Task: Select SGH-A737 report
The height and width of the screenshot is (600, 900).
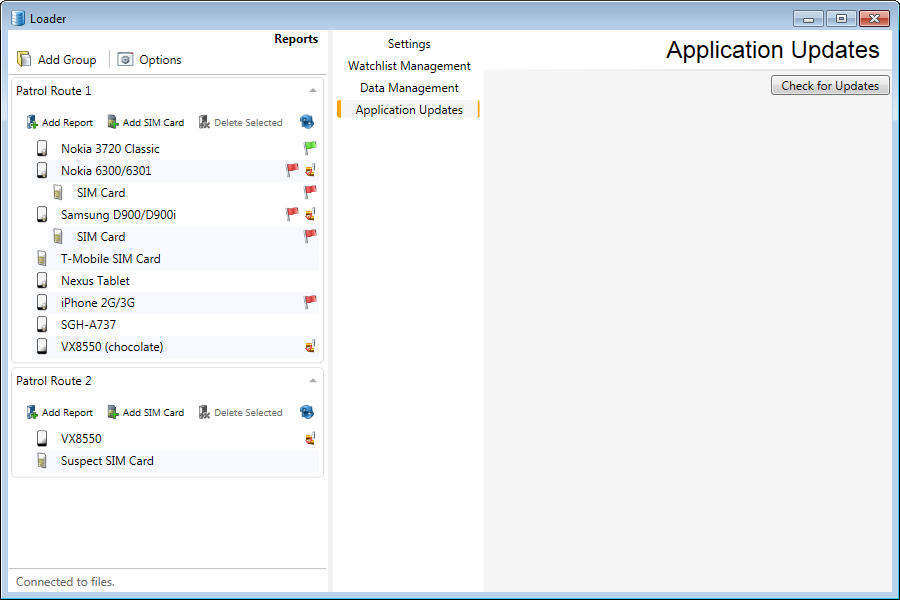Action: pos(175,325)
